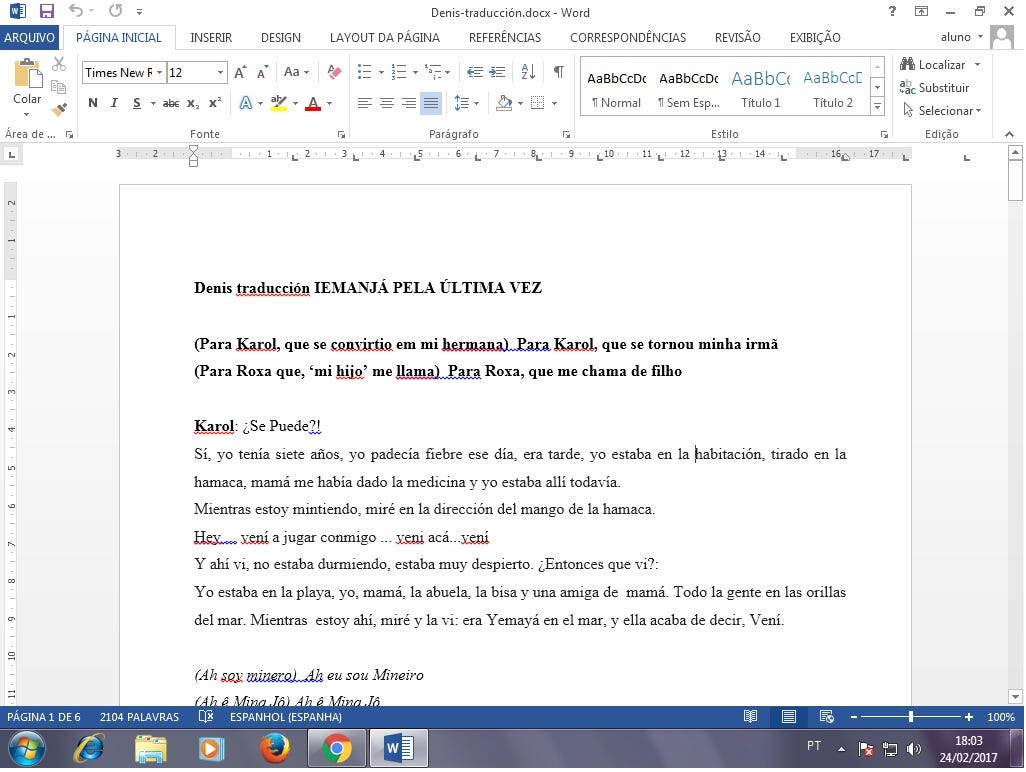Save the document with the floppy icon
The image size is (1026, 772).
(46, 11)
